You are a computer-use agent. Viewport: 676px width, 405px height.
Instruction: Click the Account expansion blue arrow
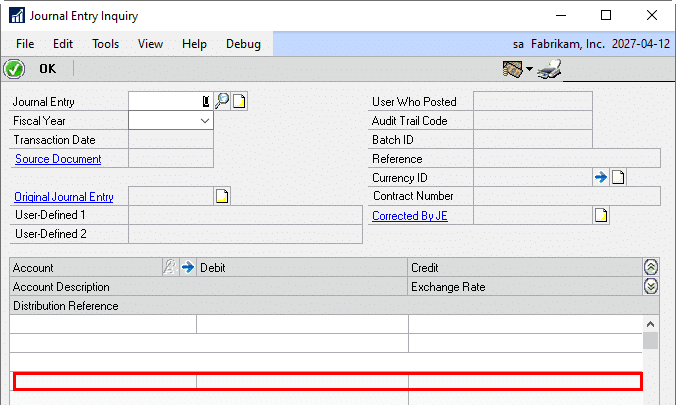click(188, 267)
